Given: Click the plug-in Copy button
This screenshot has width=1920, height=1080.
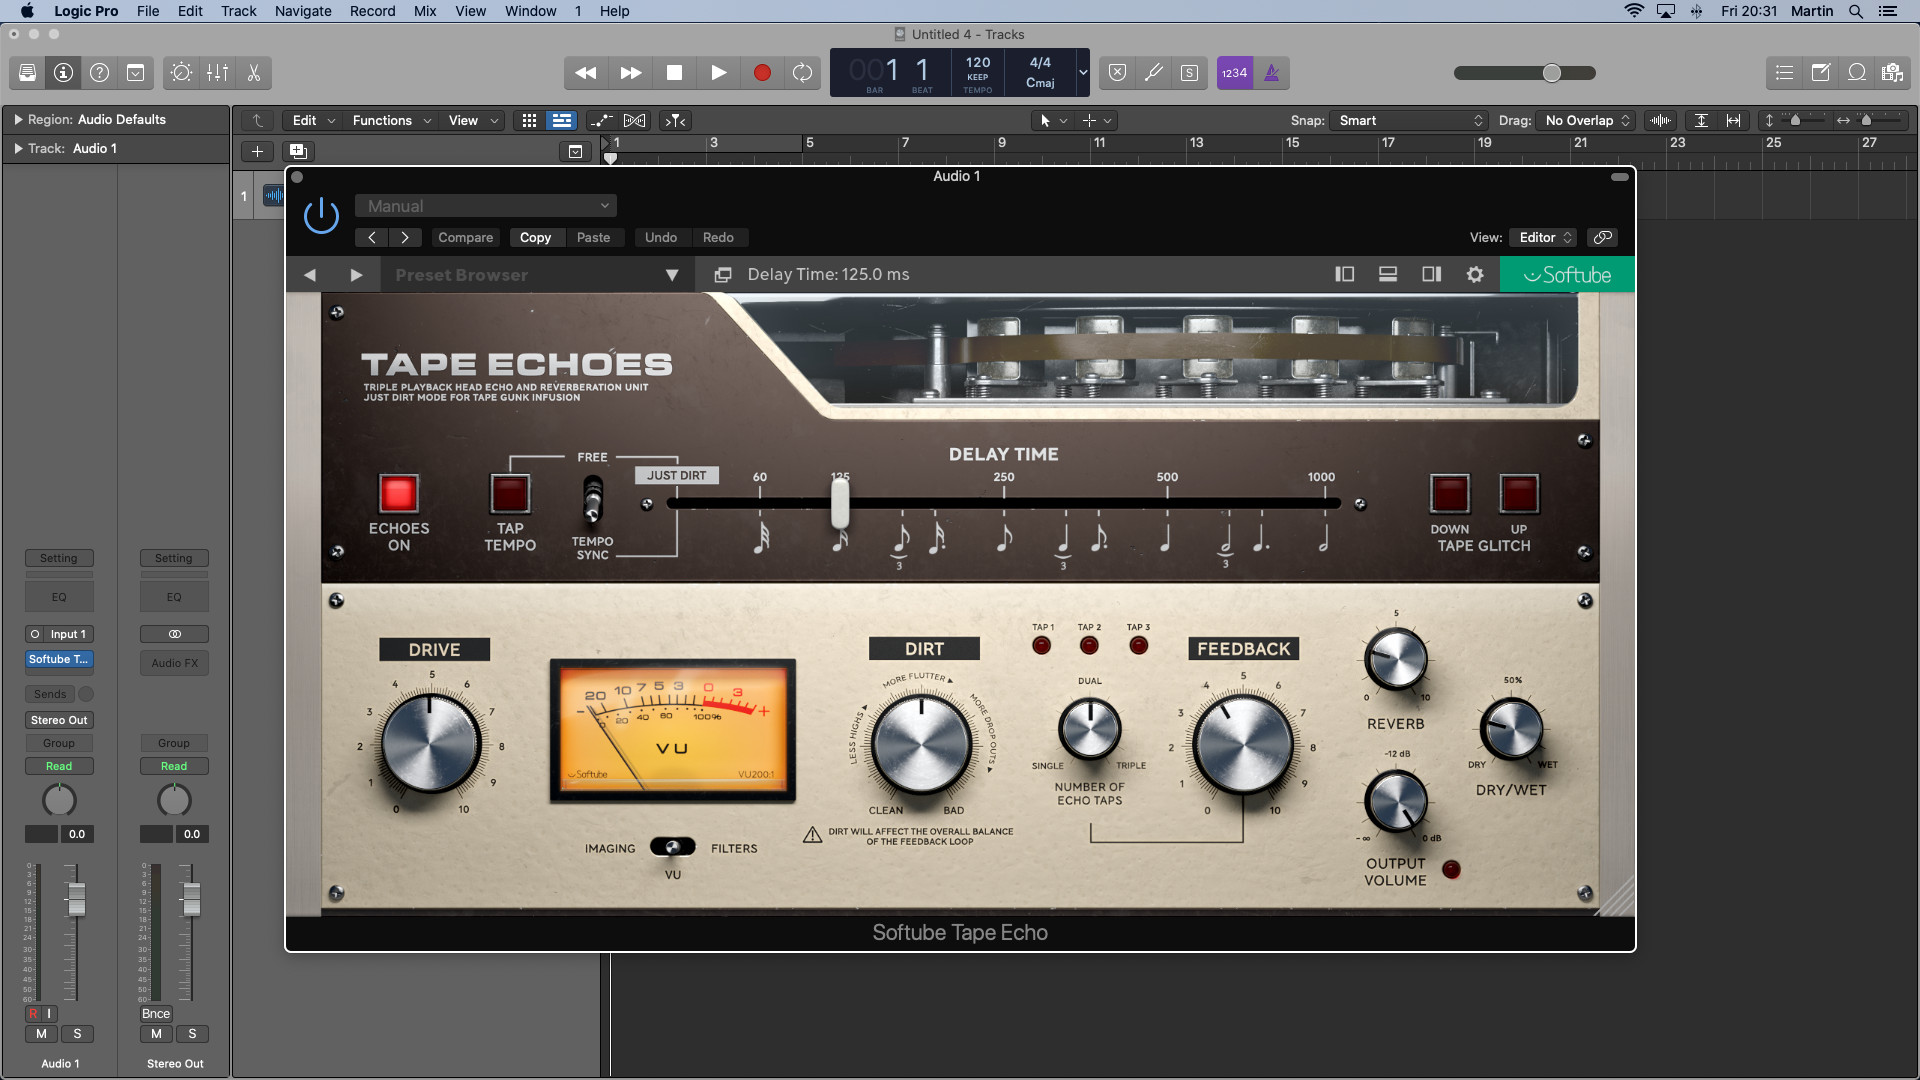Looking at the screenshot, I should [535, 238].
